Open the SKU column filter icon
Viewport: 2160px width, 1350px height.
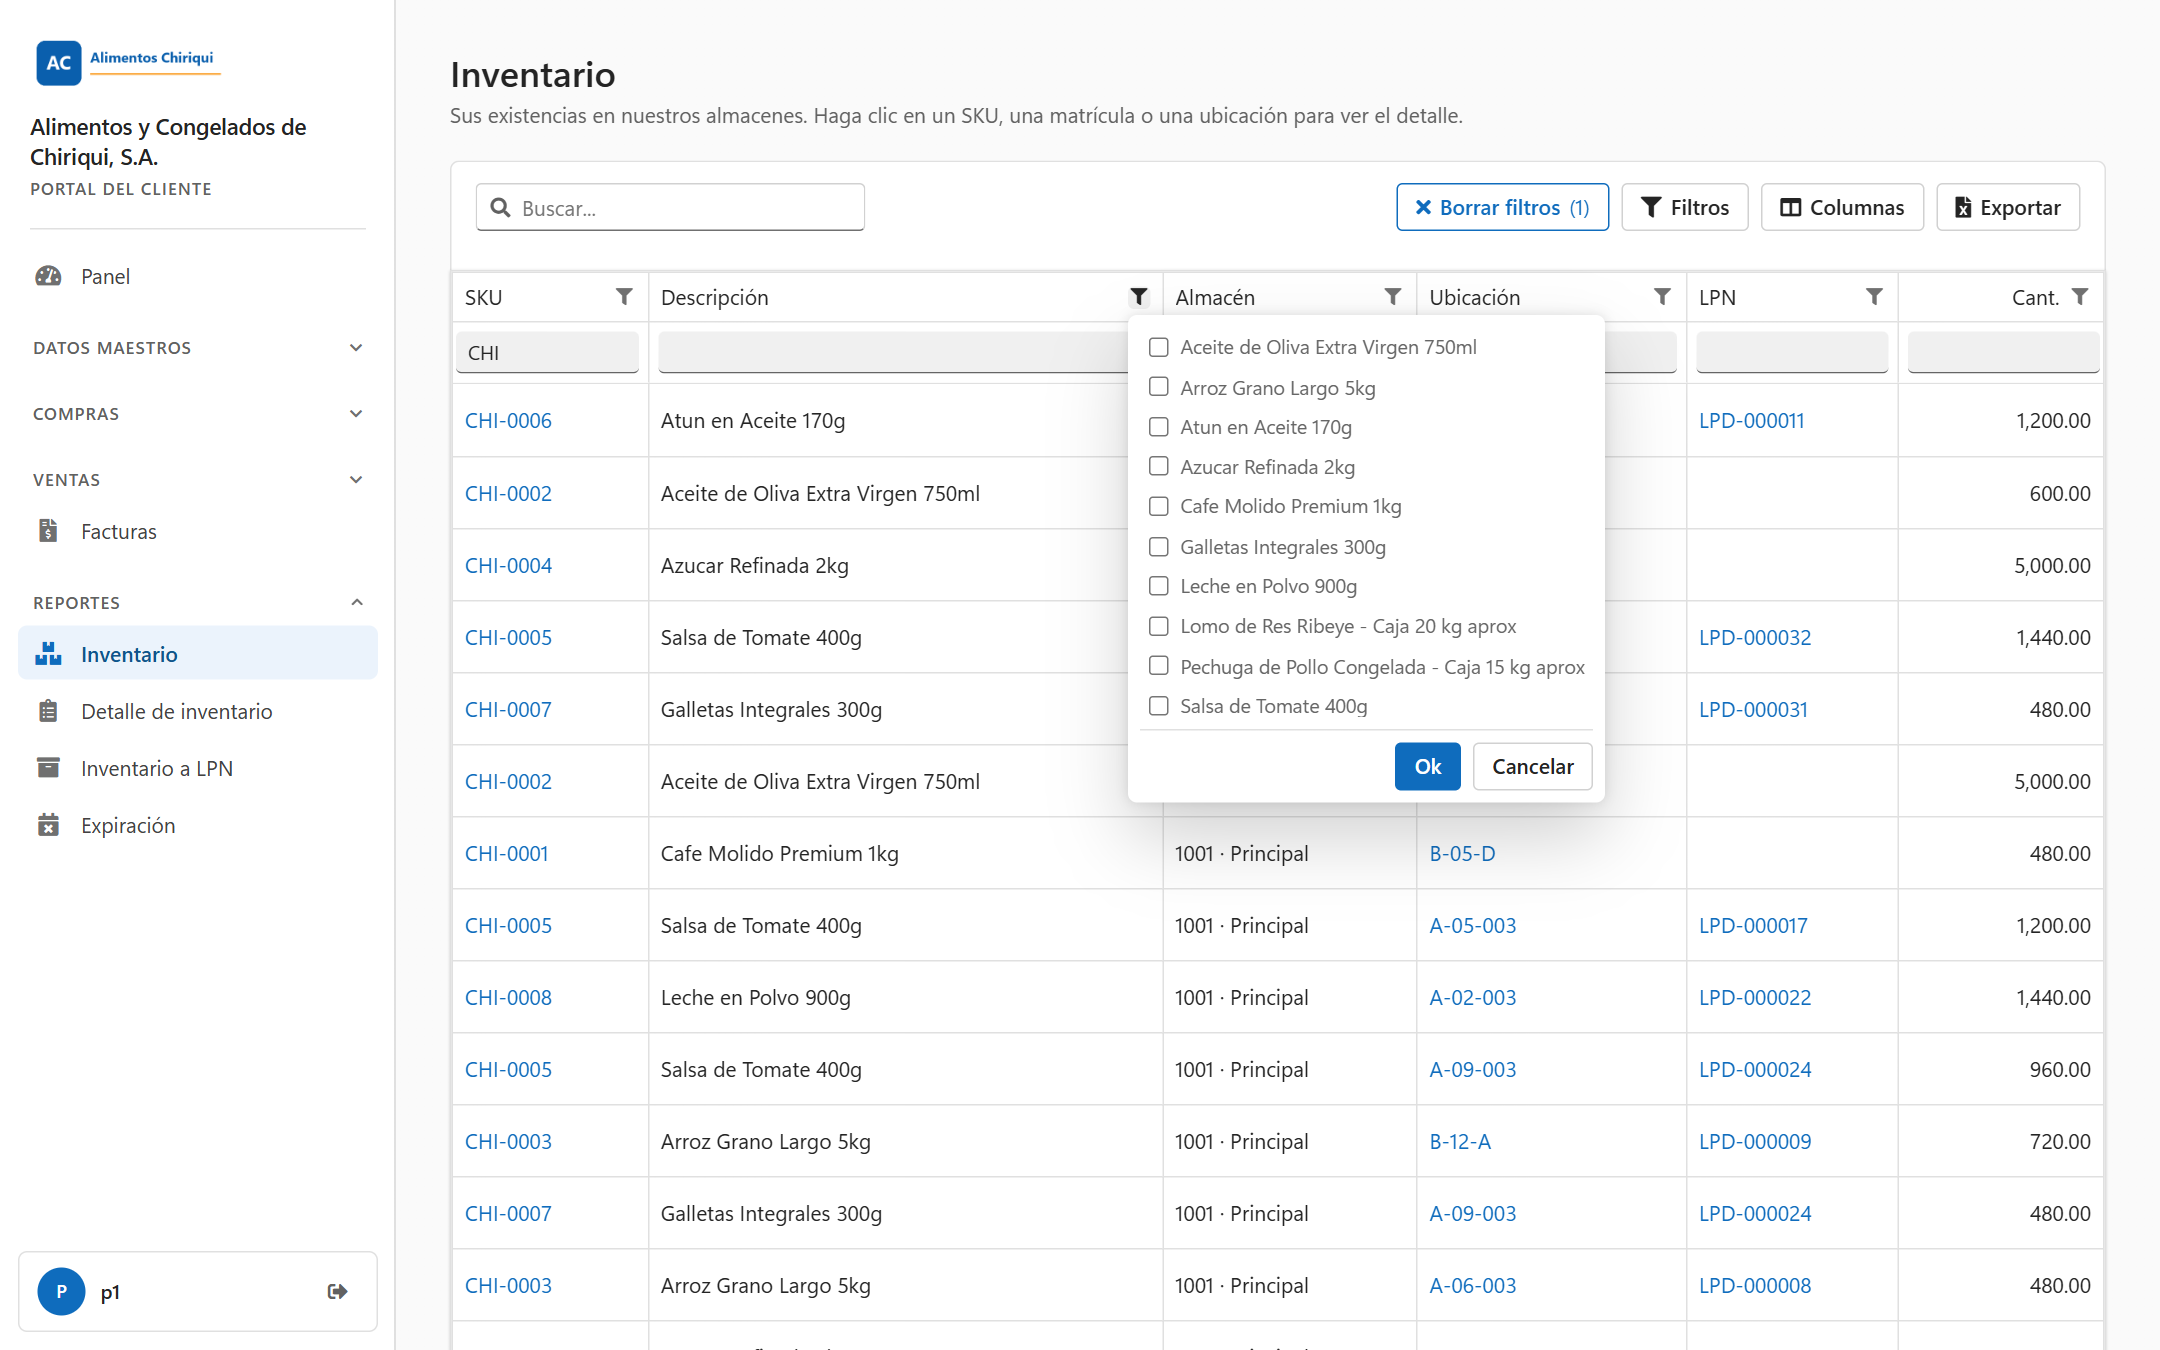(624, 297)
